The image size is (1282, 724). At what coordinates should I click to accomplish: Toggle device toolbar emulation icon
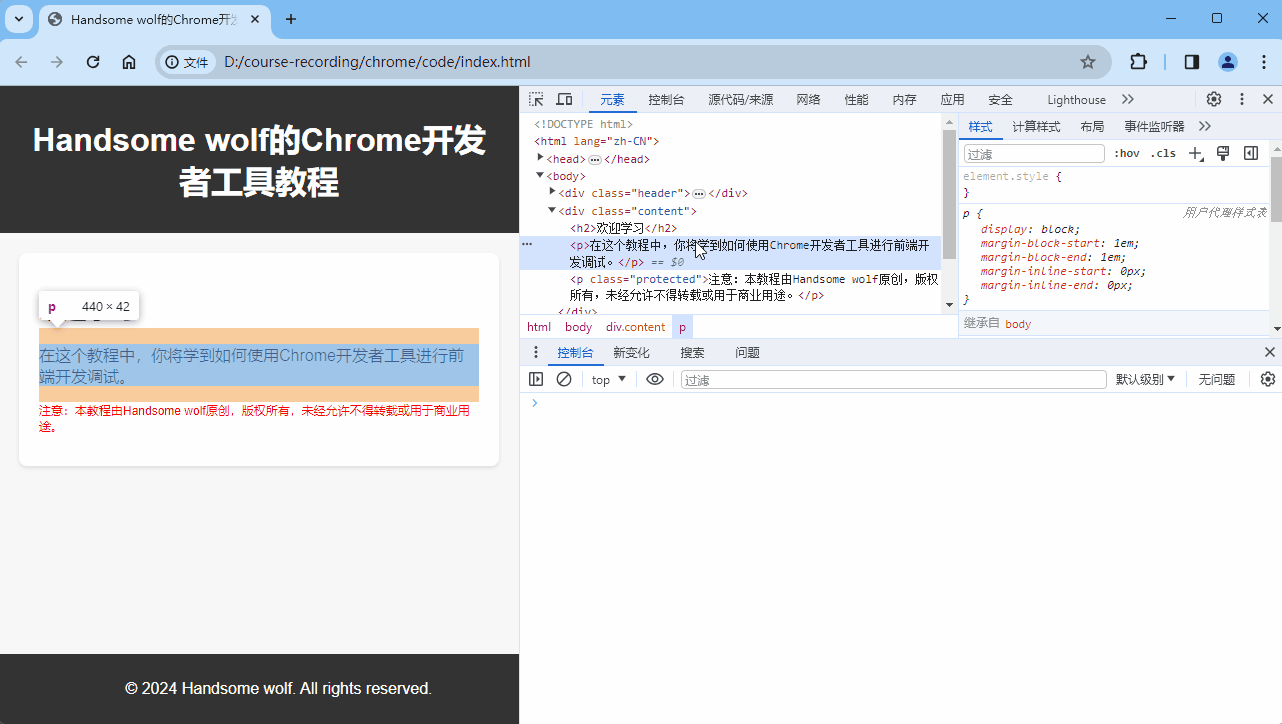[x=564, y=99]
